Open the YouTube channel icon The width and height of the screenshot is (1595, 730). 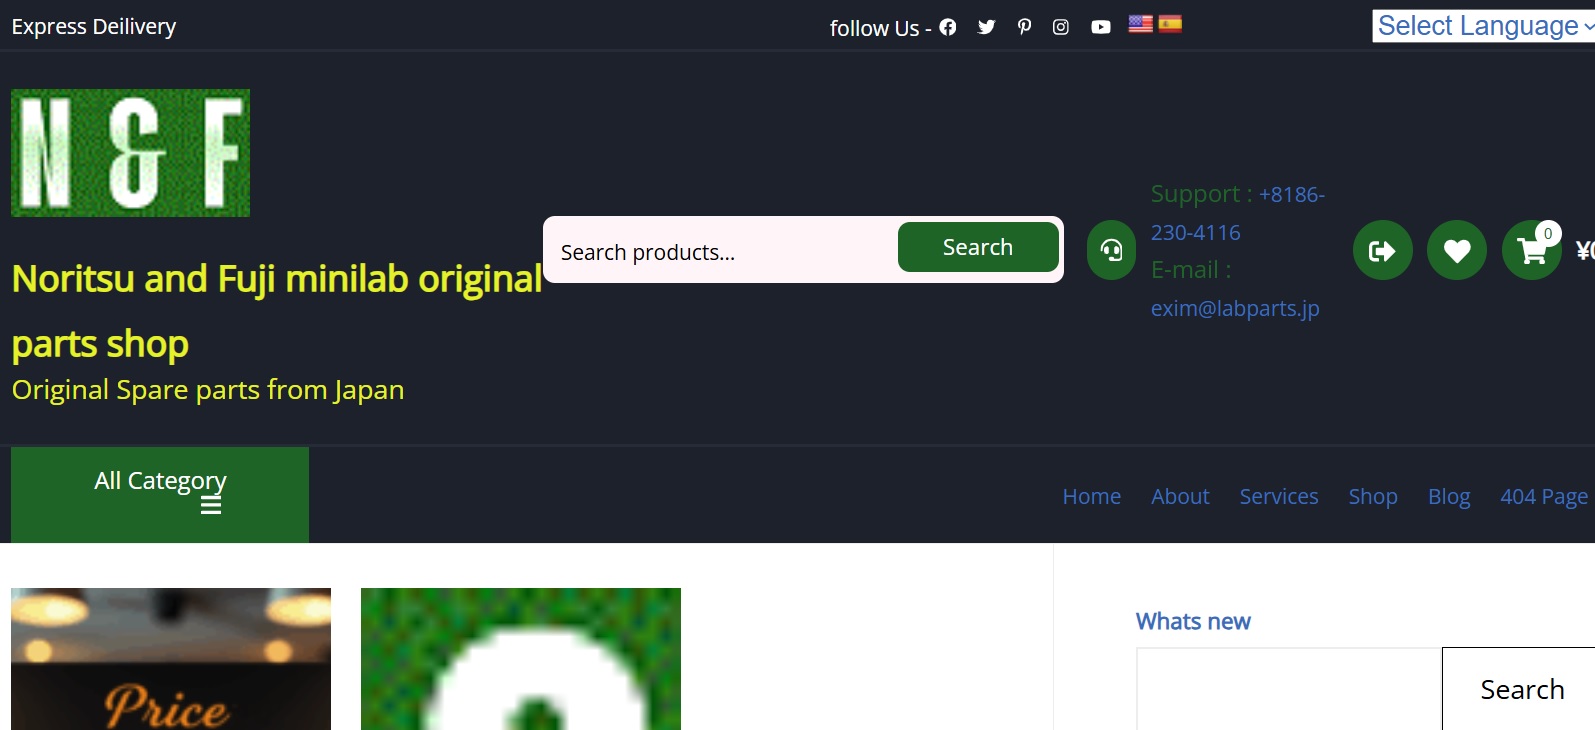point(1100,27)
